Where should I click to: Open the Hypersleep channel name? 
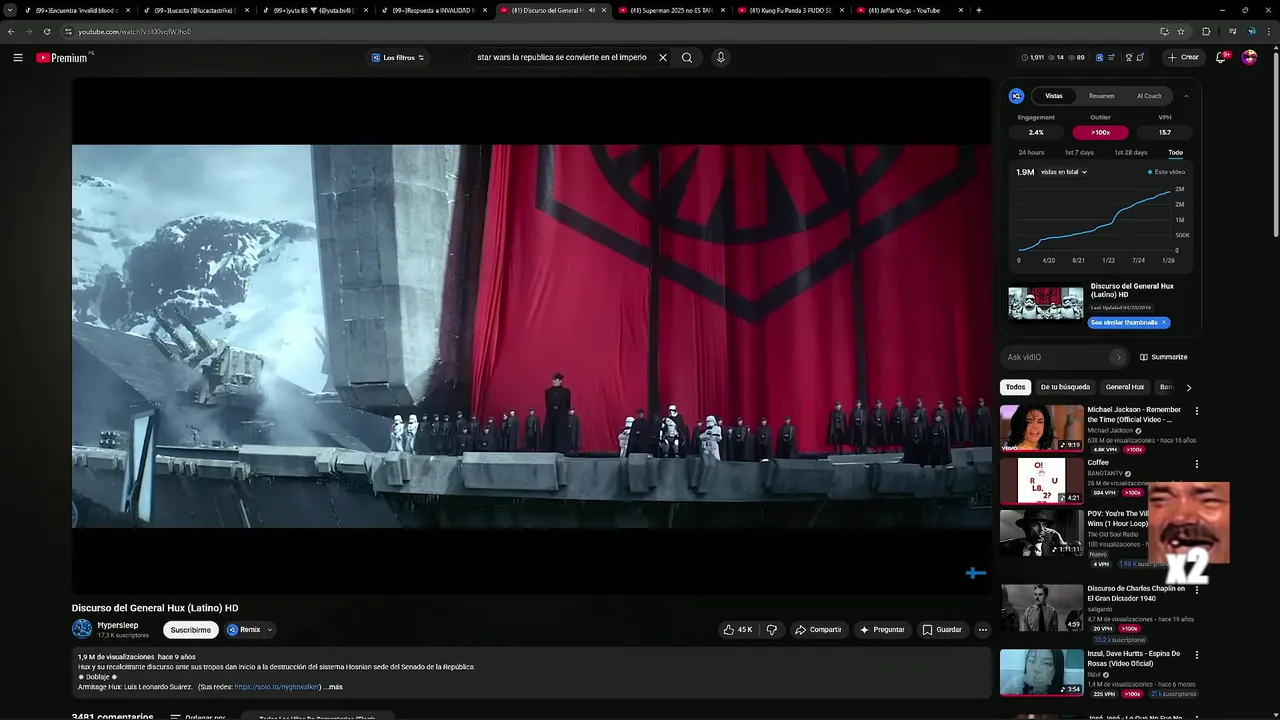(118, 625)
